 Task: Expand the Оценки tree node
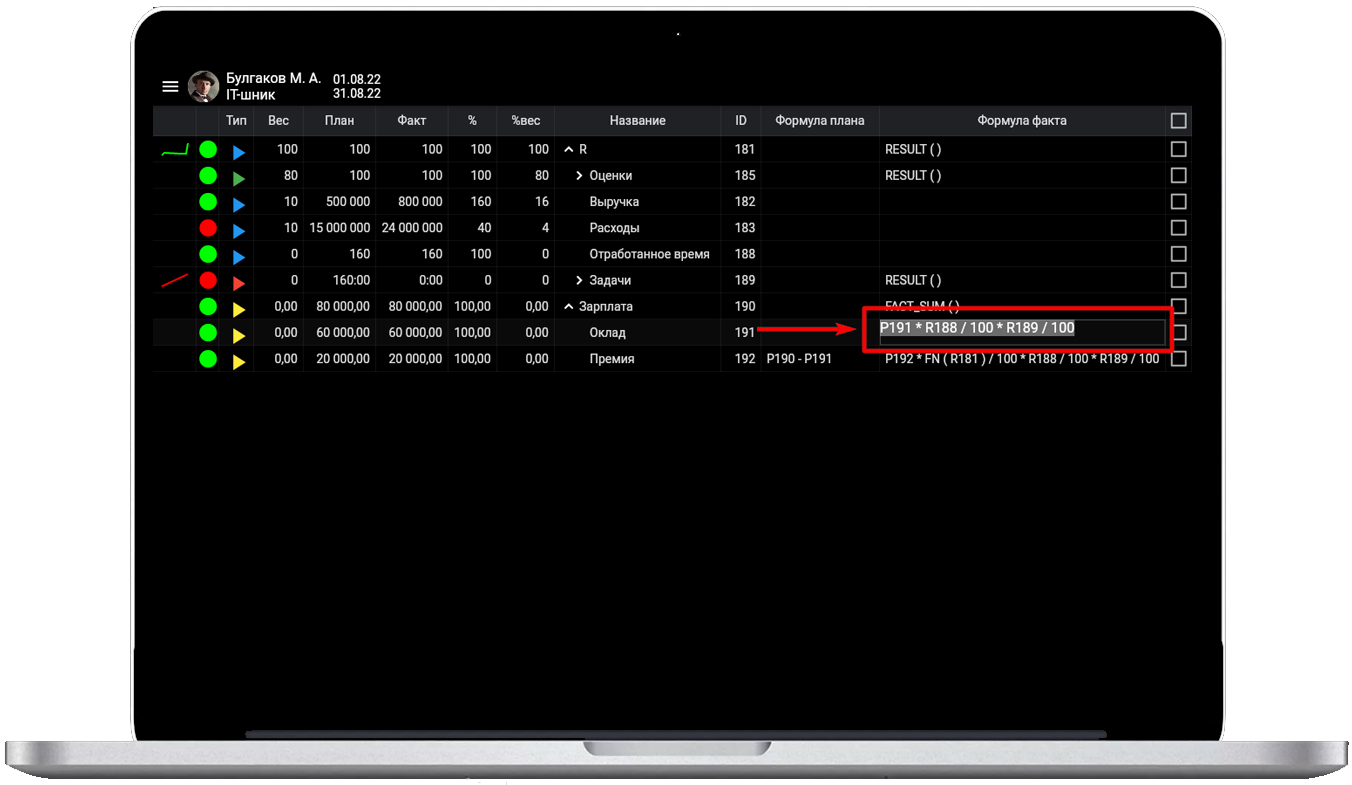coord(579,176)
